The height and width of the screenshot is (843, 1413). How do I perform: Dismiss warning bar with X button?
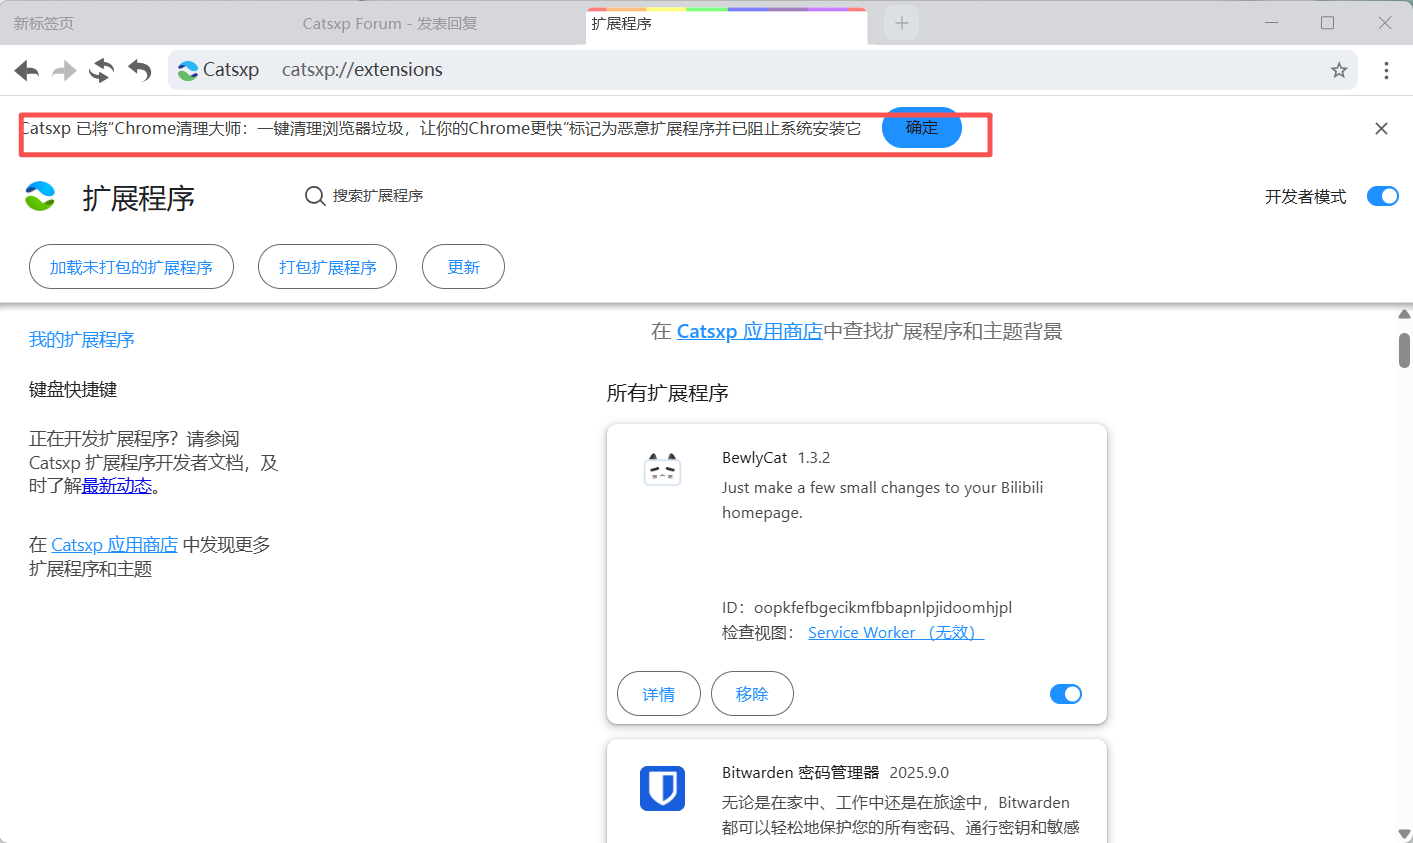click(x=1381, y=129)
